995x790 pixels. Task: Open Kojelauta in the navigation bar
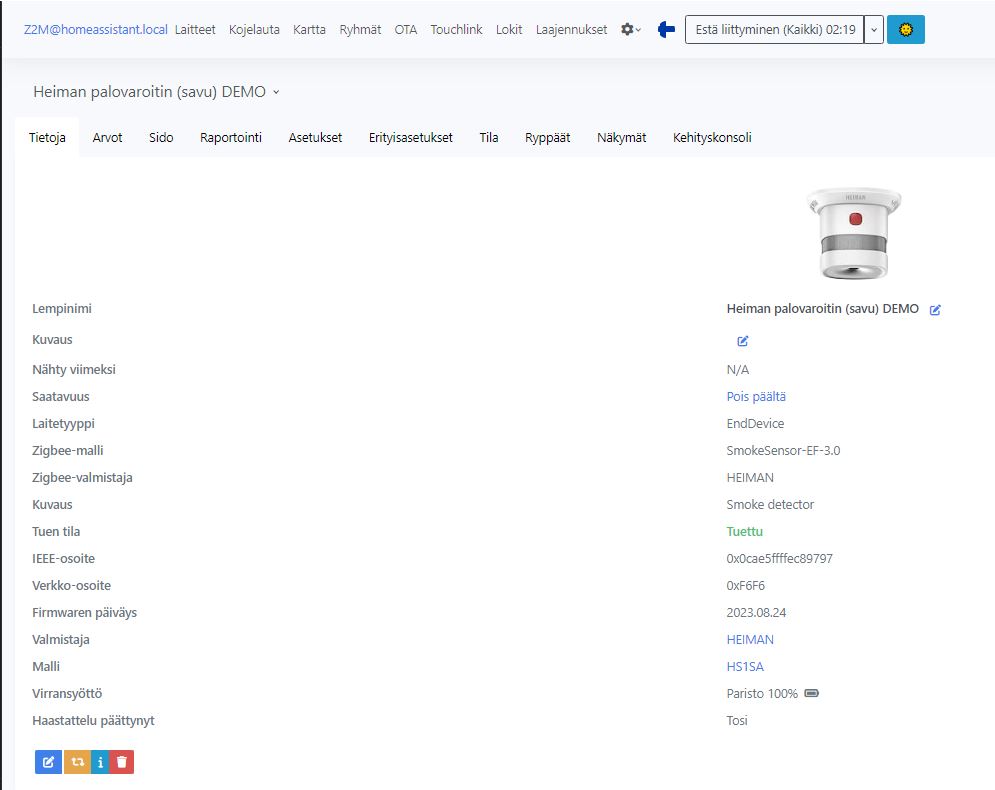coord(254,29)
